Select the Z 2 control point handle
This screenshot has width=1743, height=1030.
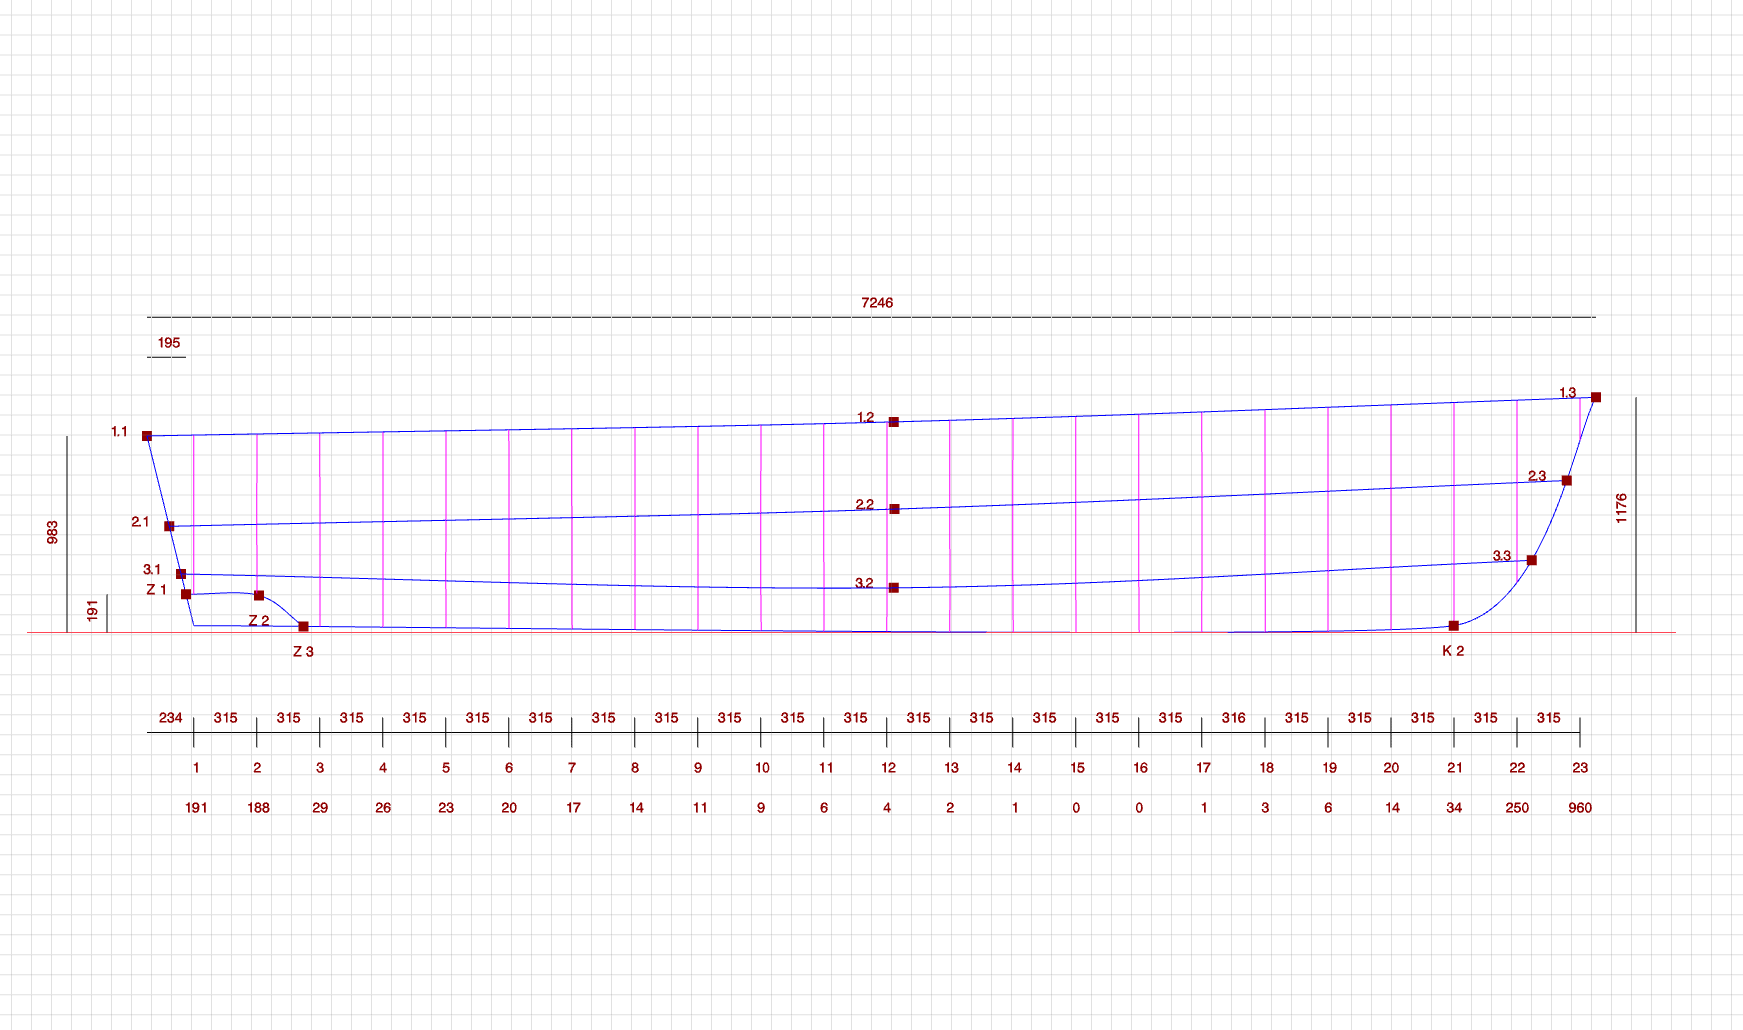(259, 596)
